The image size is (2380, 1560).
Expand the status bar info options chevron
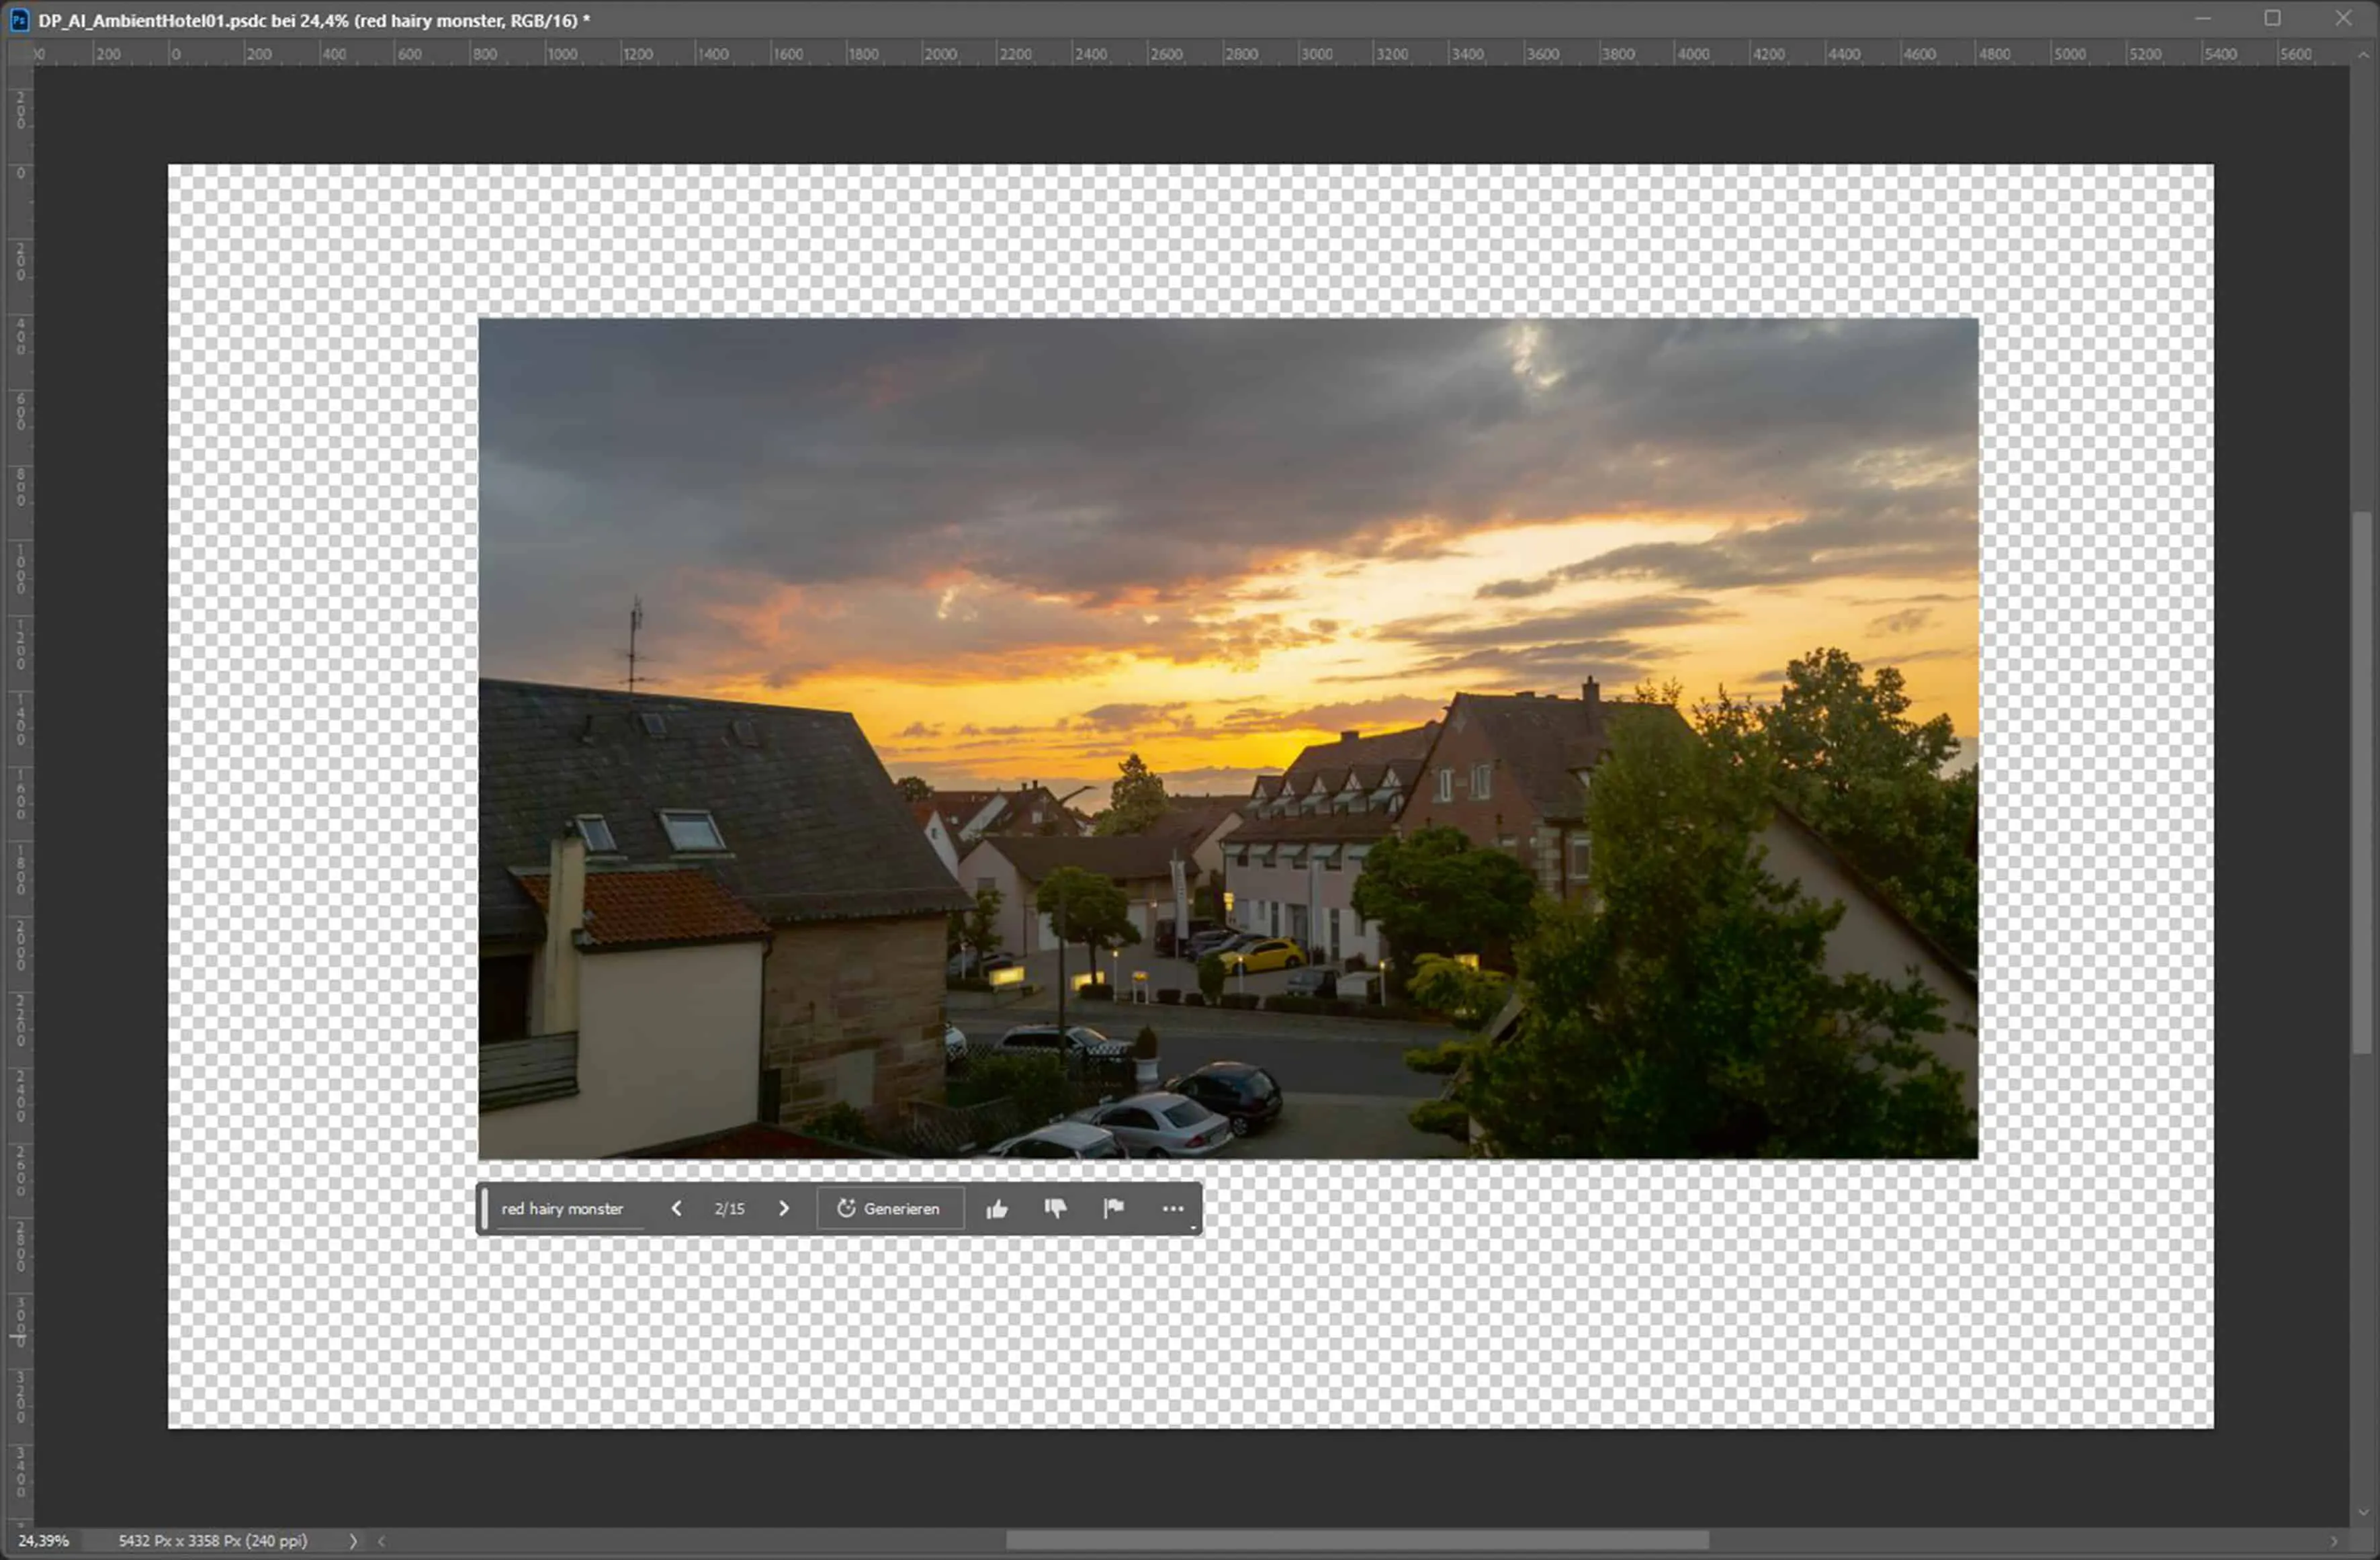[353, 1541]
